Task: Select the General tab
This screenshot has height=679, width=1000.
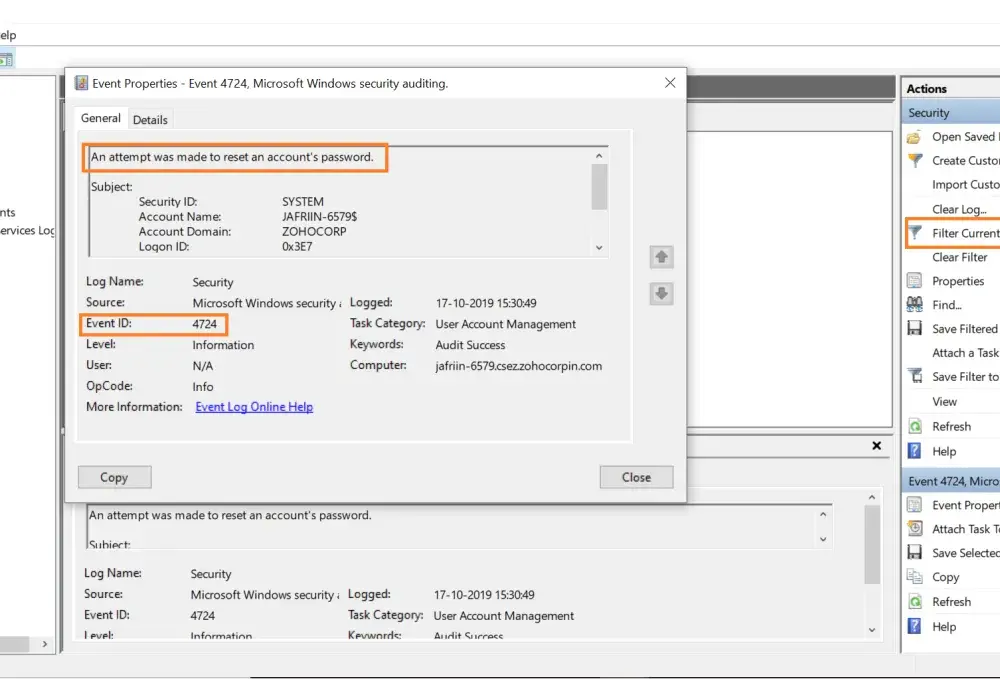Action: [101, 118]
